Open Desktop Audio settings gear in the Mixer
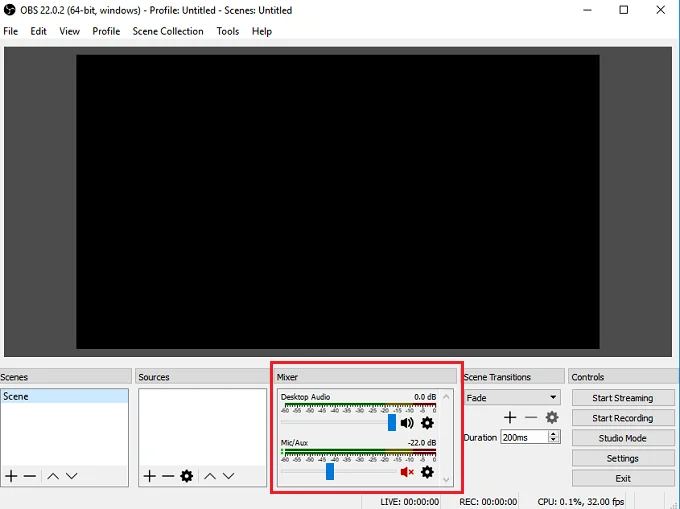The image size is (680, 509). [x=427, y=423]
